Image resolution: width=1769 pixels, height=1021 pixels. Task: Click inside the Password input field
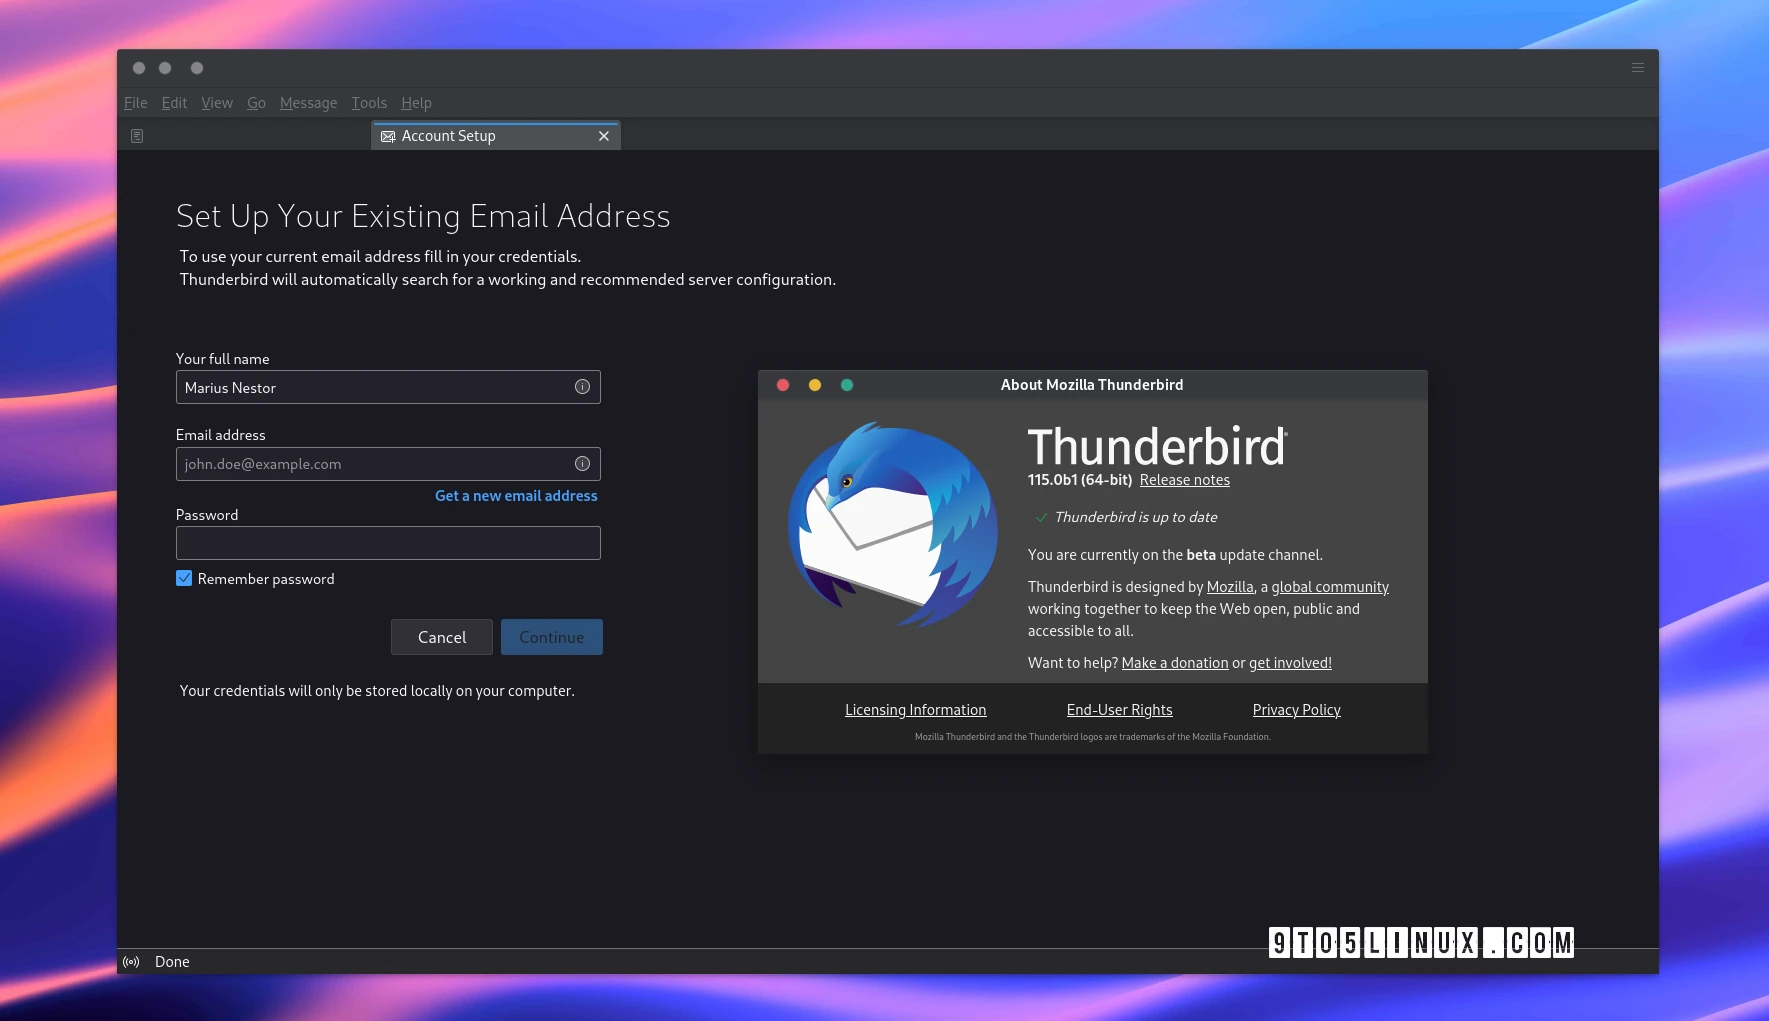(388, 542)
